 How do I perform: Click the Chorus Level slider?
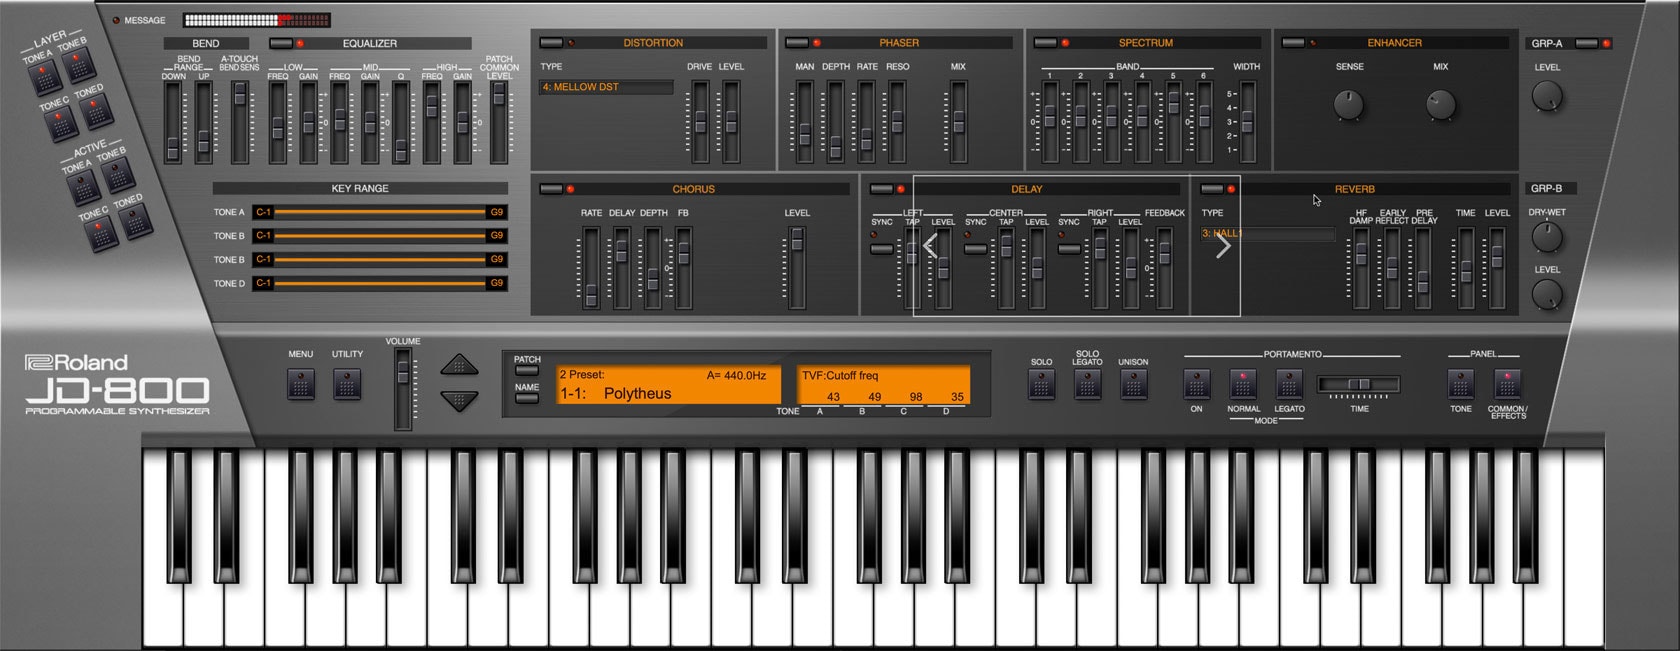pyautogui.click(x=797, y=268)
